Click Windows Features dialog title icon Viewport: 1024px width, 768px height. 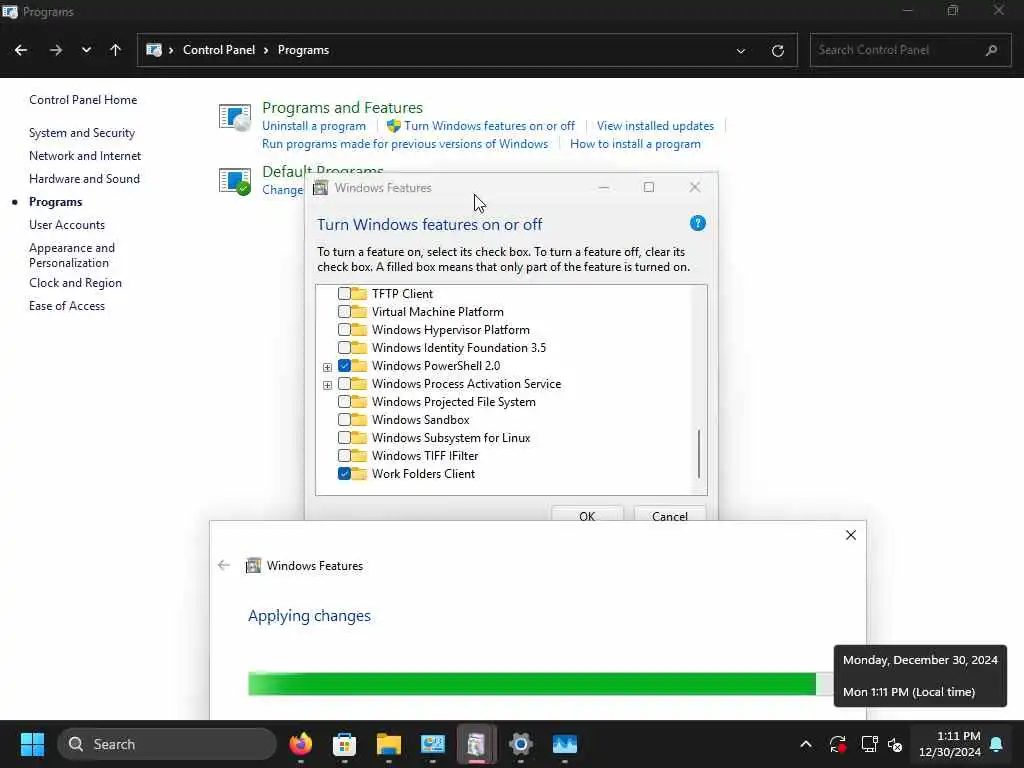click(x=320, y=188)
